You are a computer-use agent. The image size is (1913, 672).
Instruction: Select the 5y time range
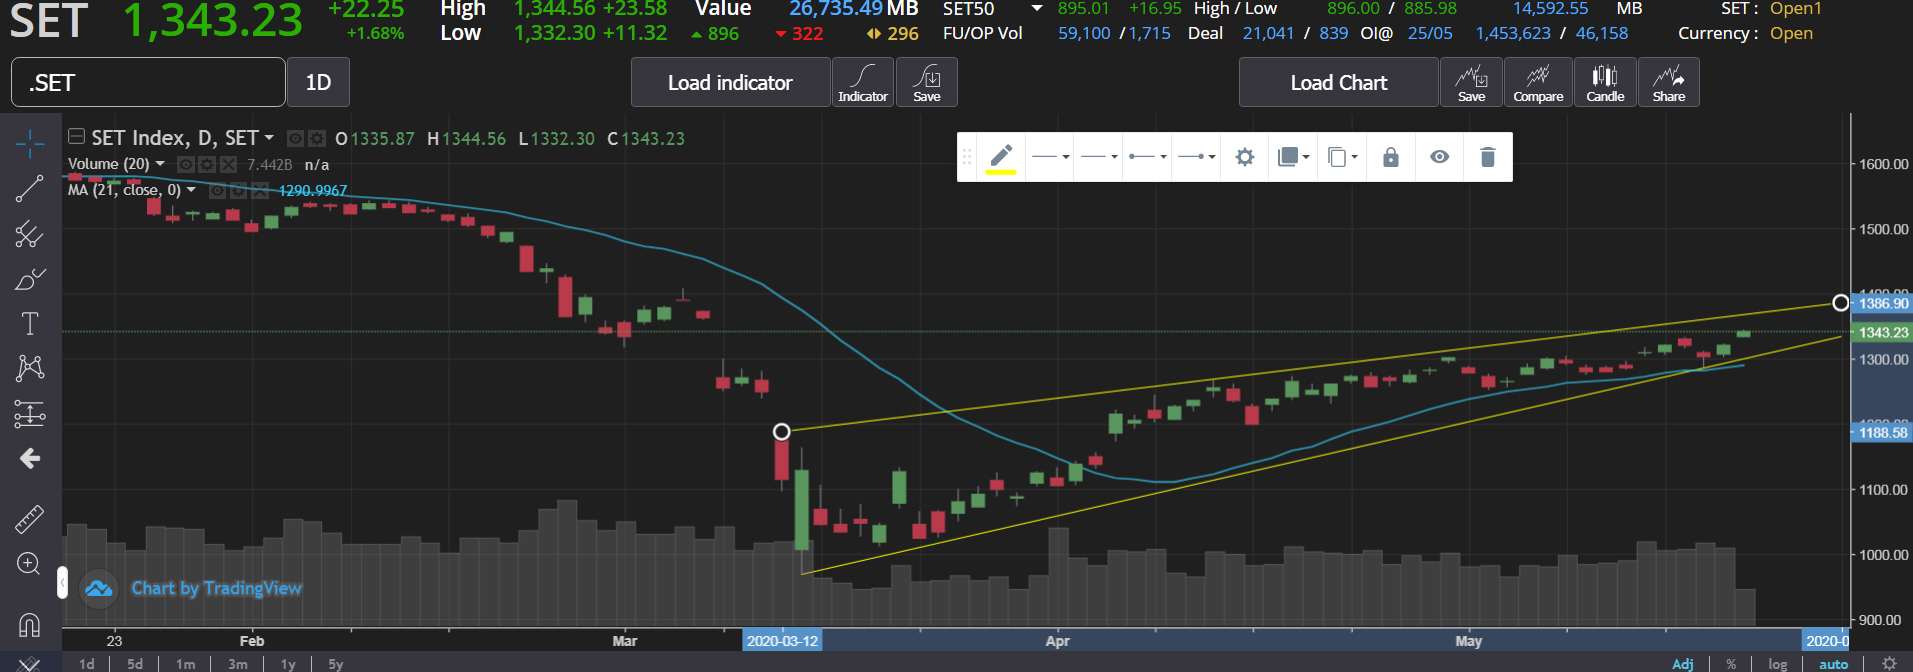coord(336,664)
